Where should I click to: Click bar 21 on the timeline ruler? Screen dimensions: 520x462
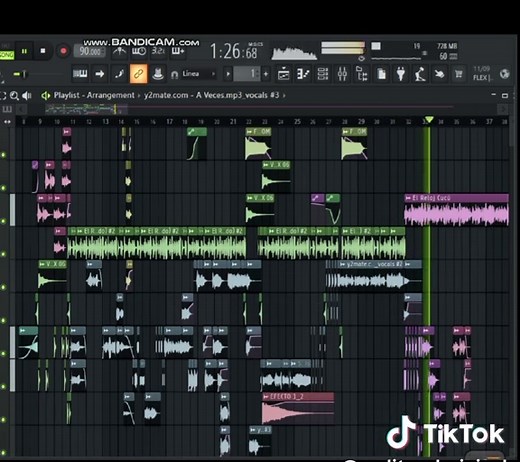[x=233, y=122]
